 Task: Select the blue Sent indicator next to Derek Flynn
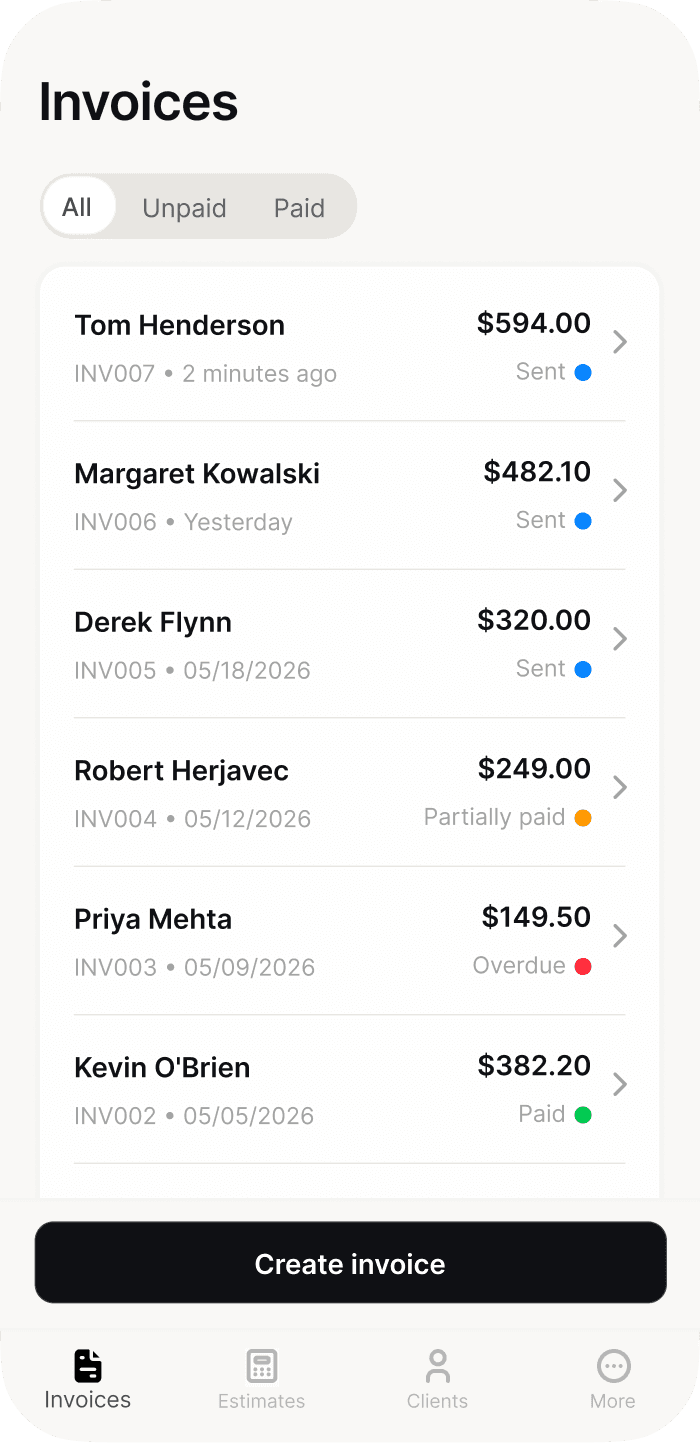584,669
